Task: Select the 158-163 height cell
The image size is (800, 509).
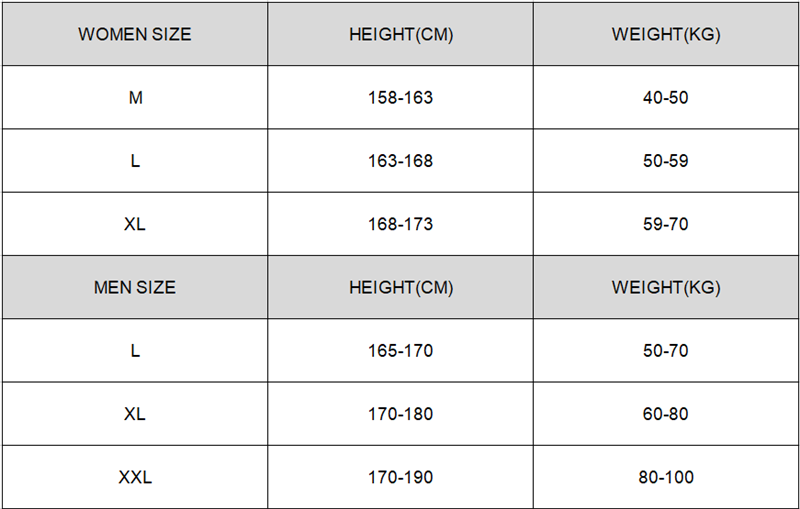Action: point(401,98)
